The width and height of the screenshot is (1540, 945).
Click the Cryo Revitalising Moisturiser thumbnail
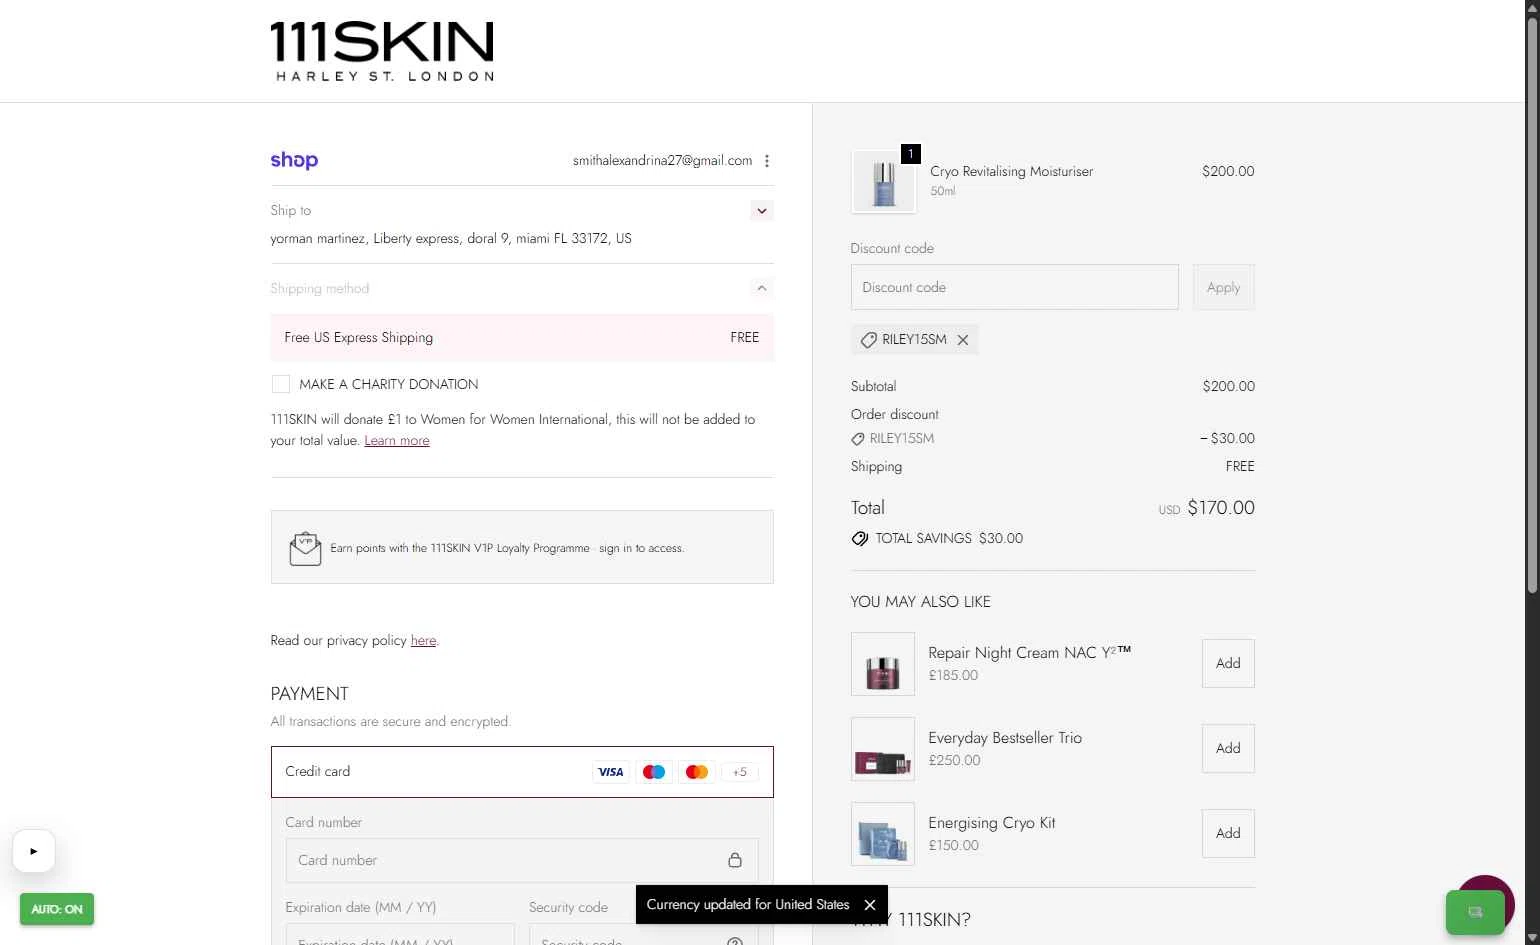(x=883, y=182)
